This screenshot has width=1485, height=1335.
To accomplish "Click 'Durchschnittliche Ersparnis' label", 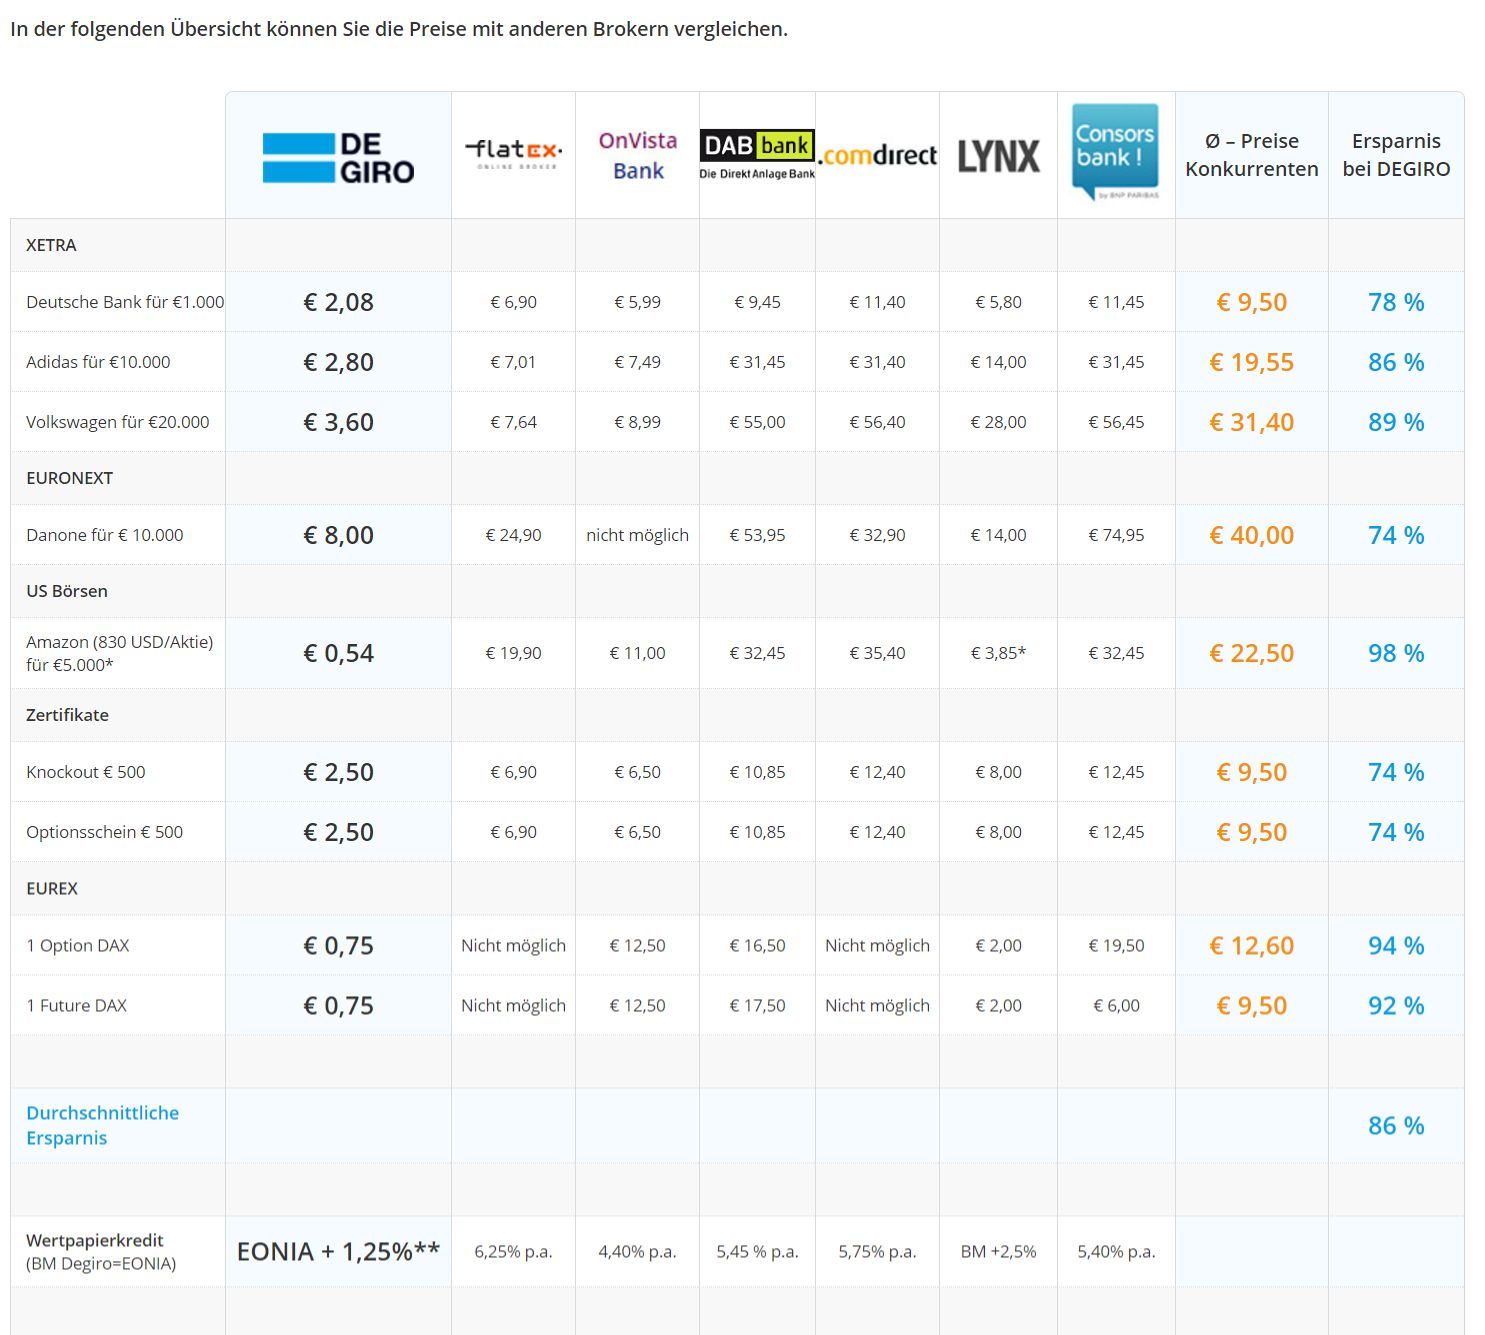I will [102, 1125].
